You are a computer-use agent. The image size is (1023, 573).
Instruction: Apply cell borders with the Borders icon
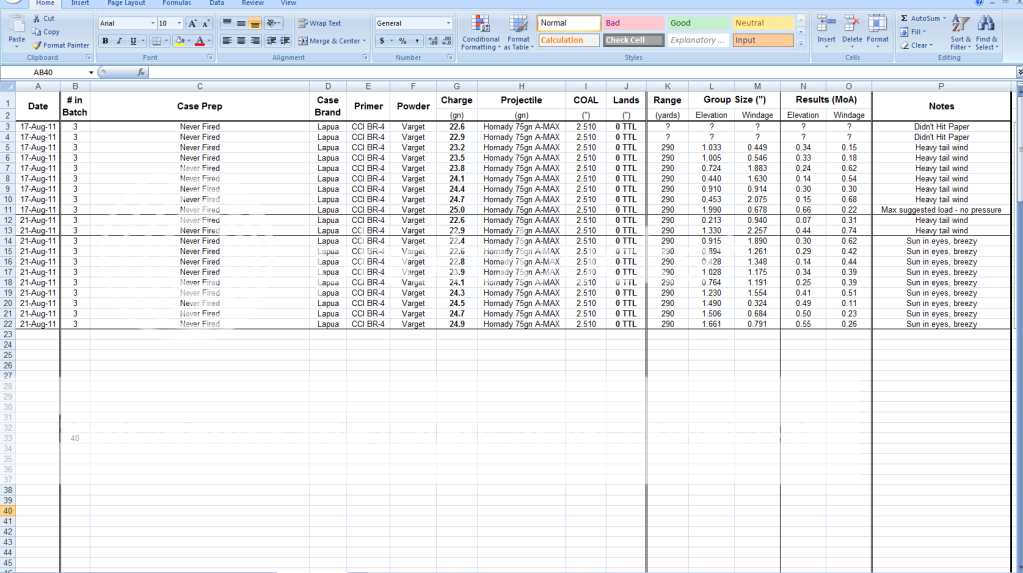156,41
